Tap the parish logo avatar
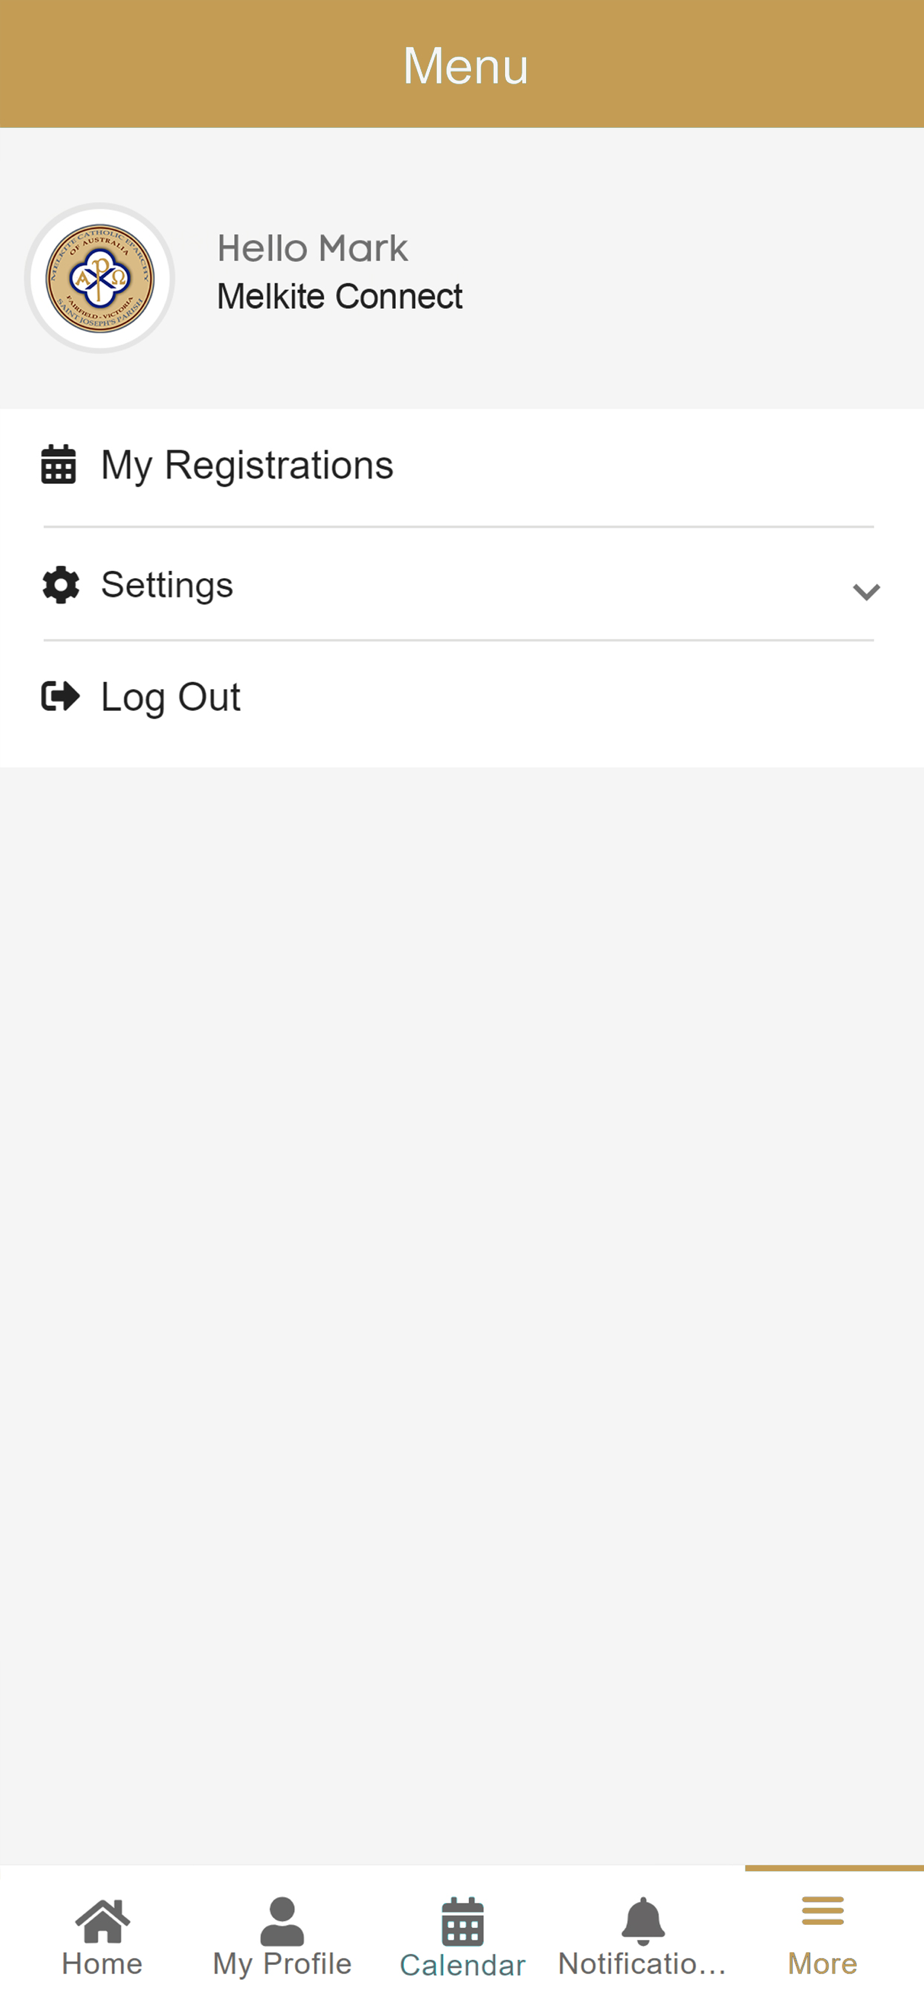 pyautogui.click(x=100, y=278)
